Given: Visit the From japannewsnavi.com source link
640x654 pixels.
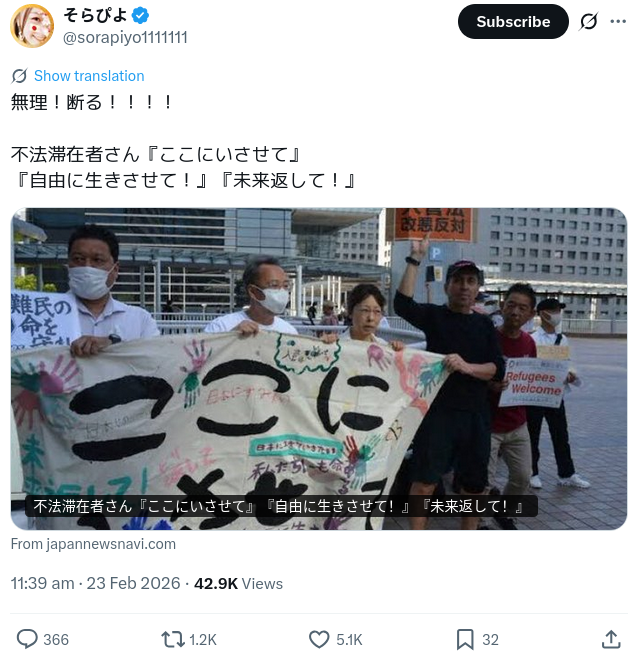Looking at the screenshot, I should (x=93, y=544).
